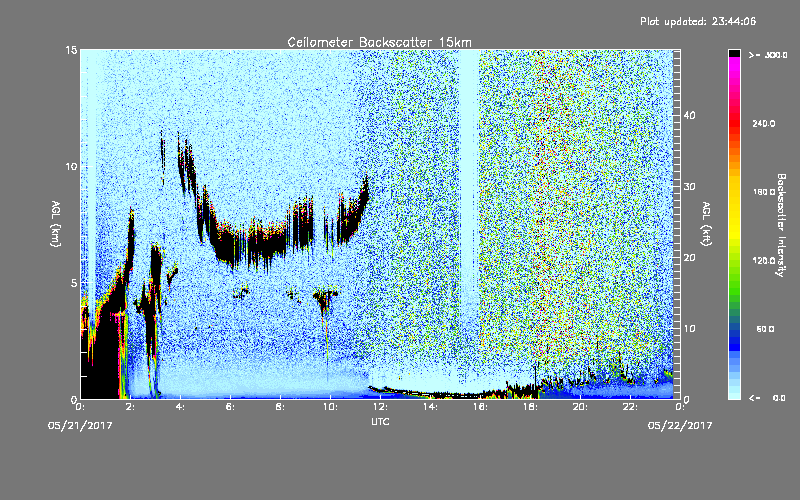The height and width of the screenshot is (500, 800).
Task: Click the 120.0 colorbar label
Action: click(764, 260)
